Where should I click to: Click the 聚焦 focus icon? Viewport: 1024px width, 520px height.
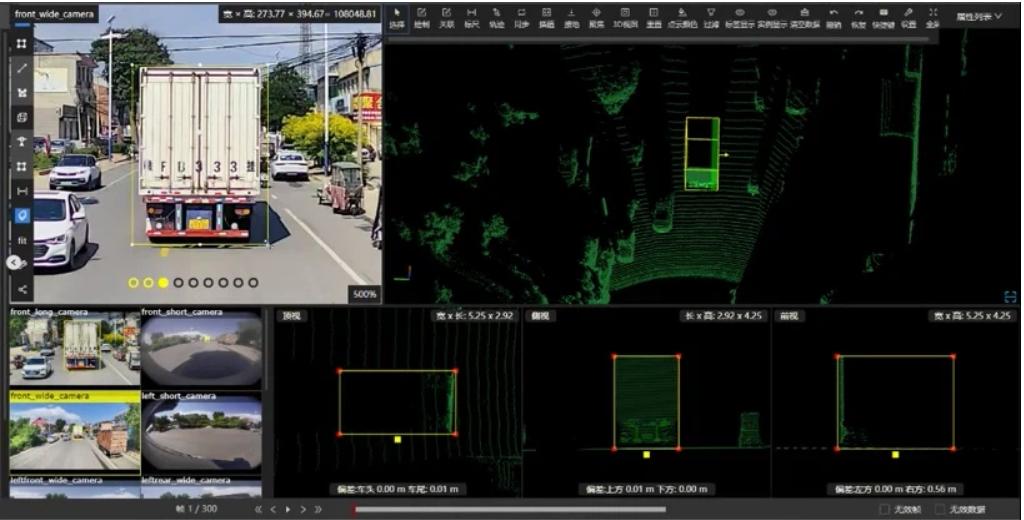tap(596, 18)
